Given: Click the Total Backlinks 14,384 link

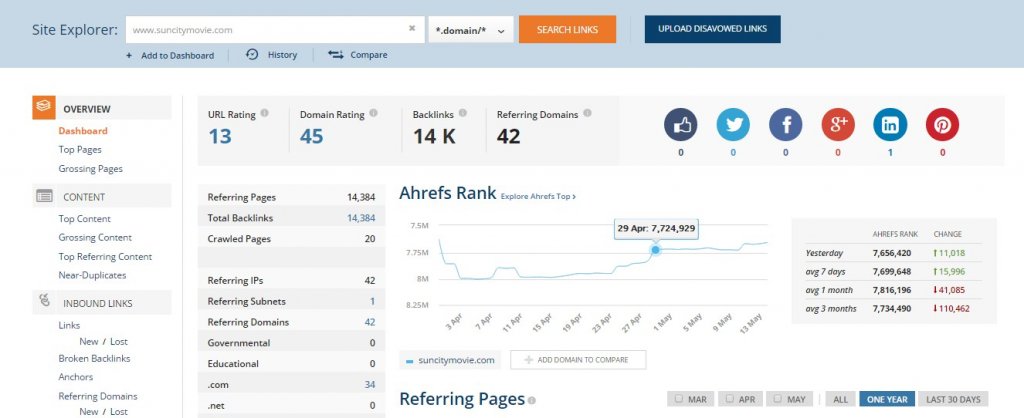Looking at the screenshot, I should click(361, 218).
